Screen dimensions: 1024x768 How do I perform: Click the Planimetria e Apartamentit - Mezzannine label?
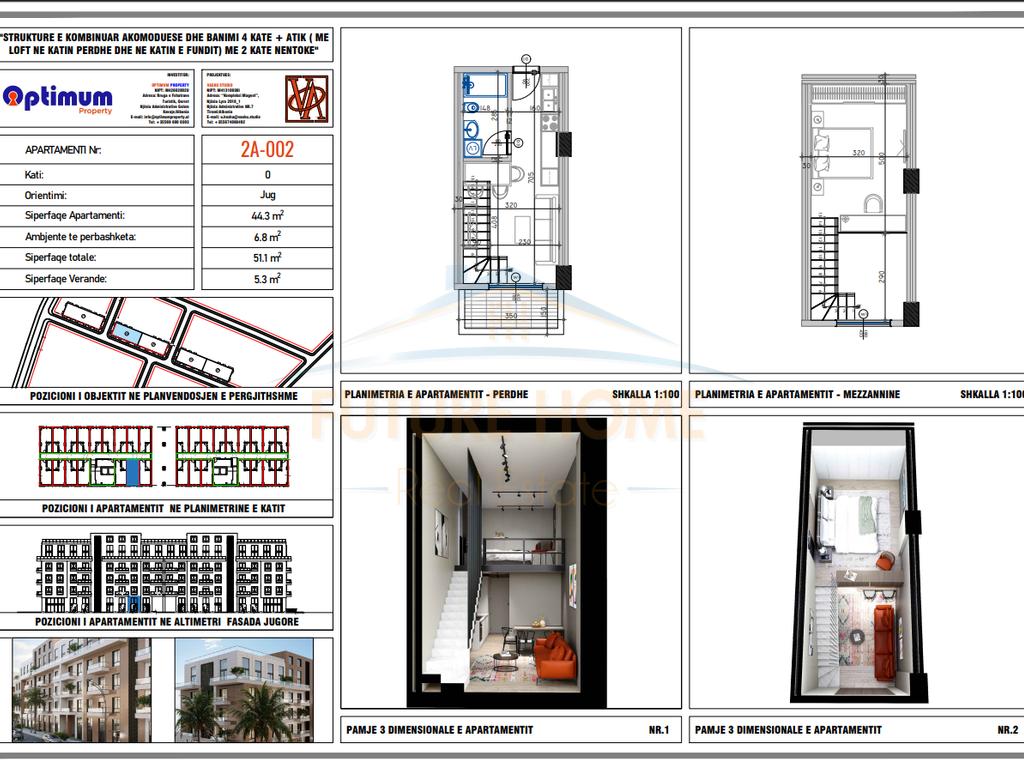[x=797, y=395]
